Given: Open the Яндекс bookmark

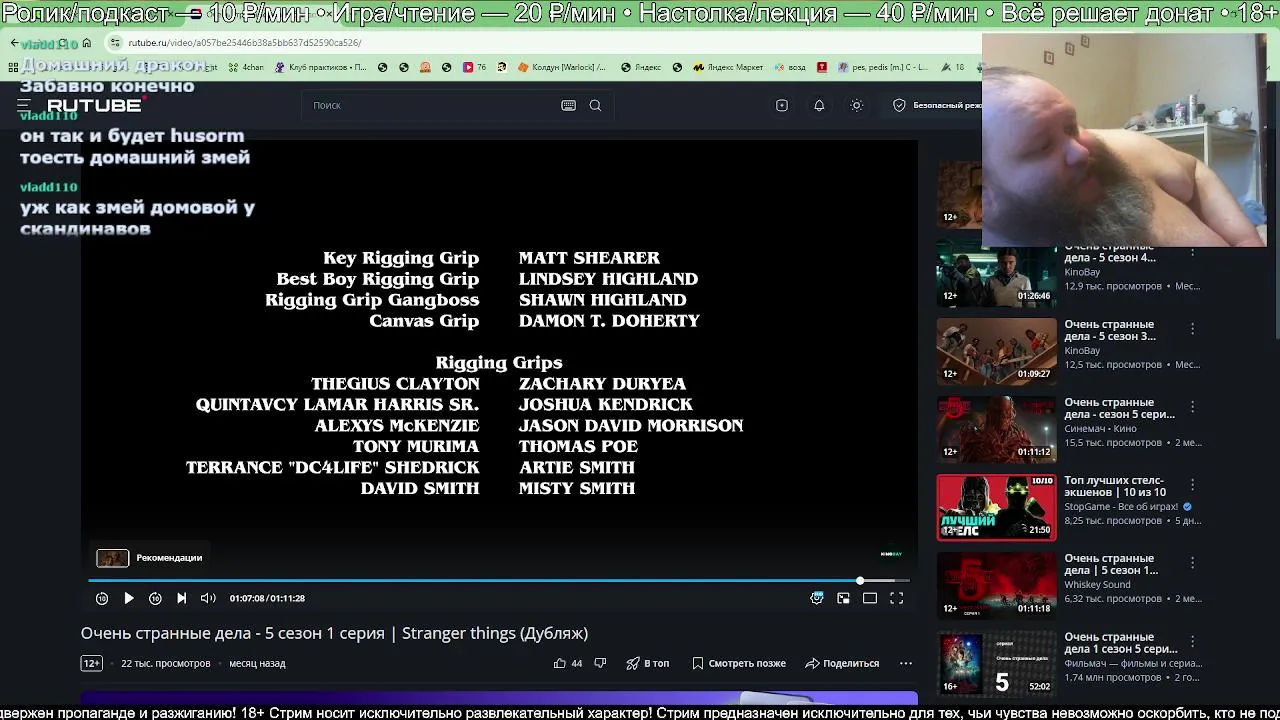Looking at the screenshot, I should 641,67.
